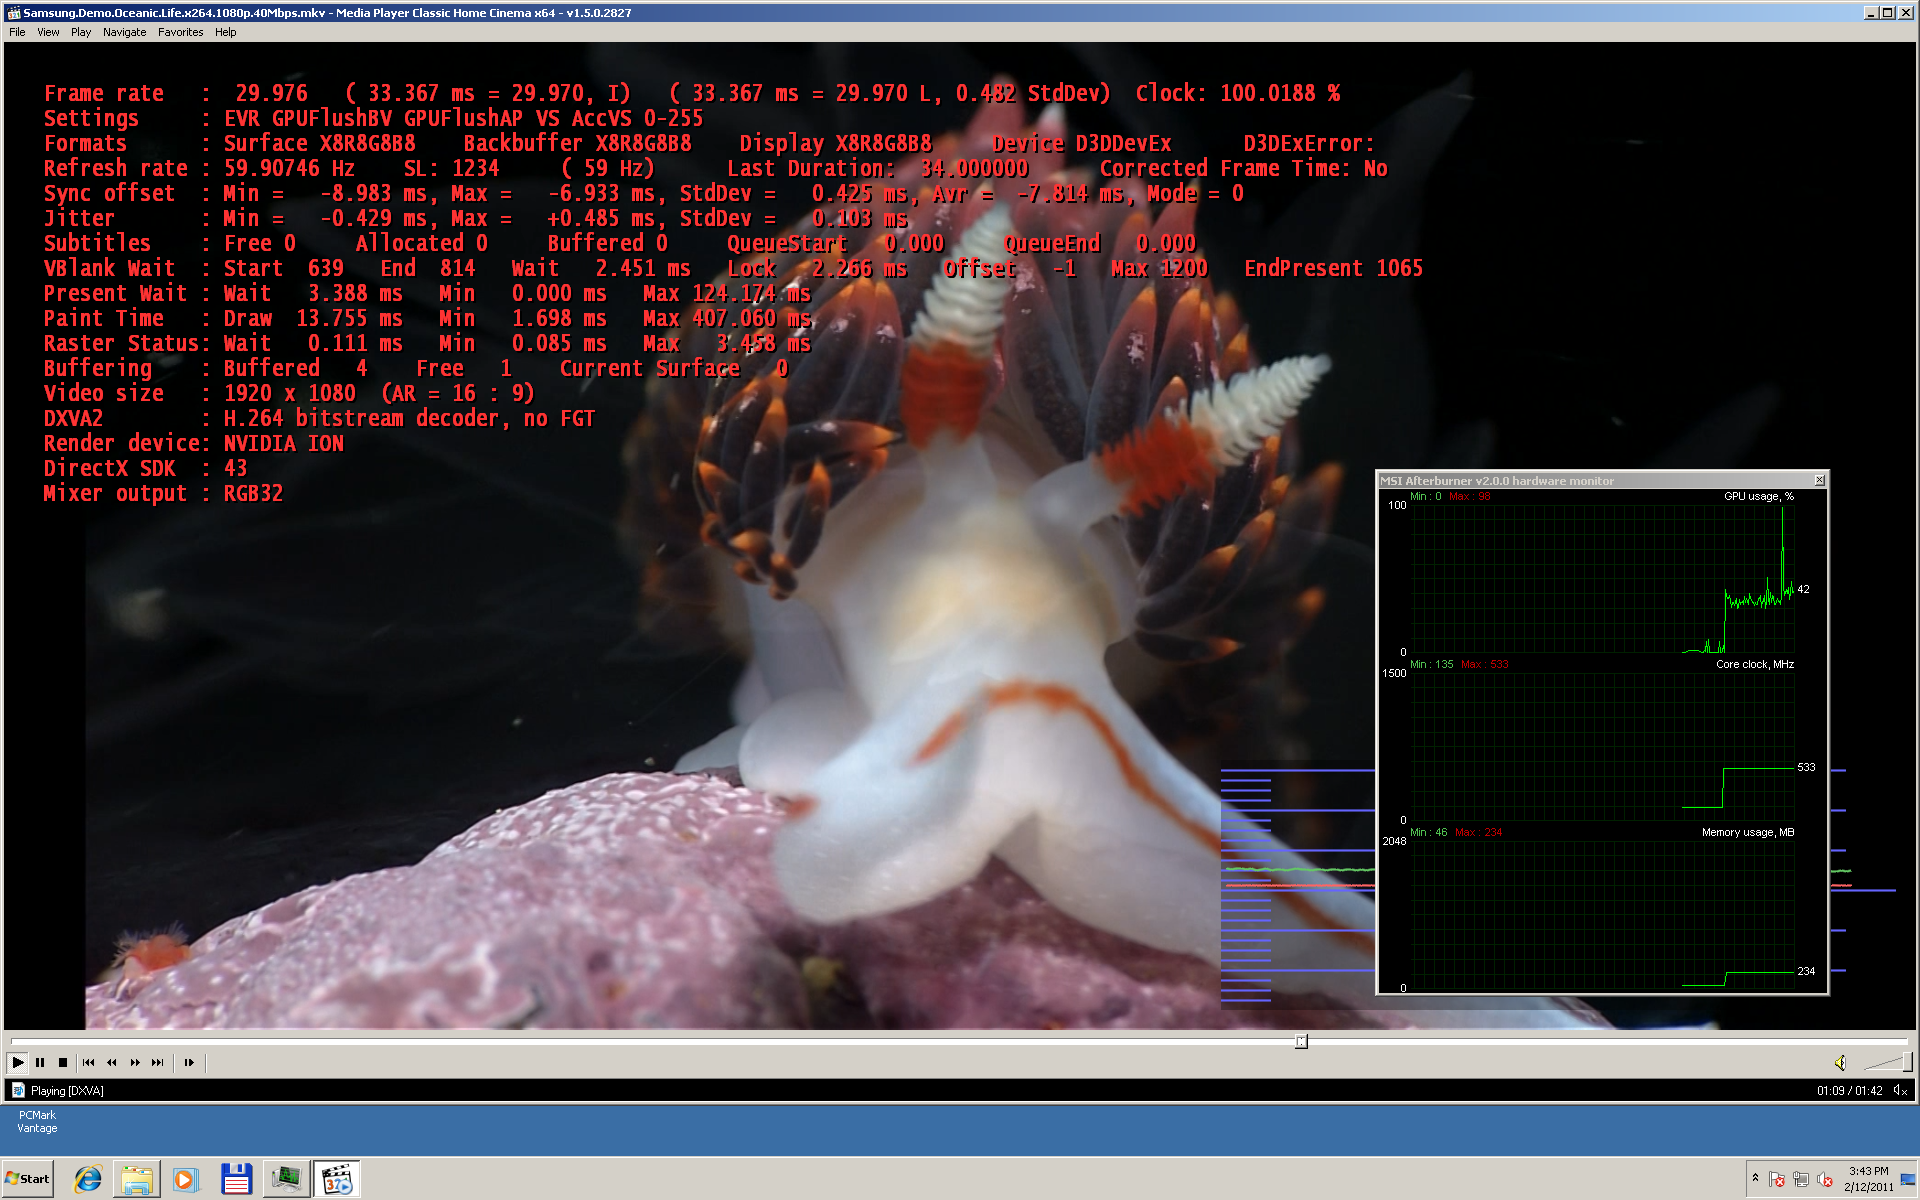Click the taskbar clock showing 3:43 PM

(1869, 1179)
